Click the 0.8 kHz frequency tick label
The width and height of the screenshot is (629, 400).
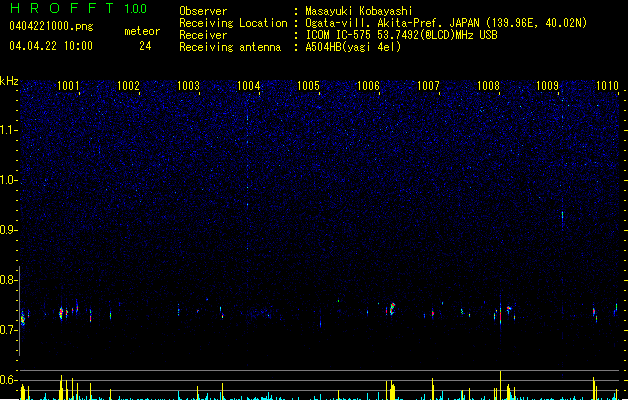[x=8, y=280]
